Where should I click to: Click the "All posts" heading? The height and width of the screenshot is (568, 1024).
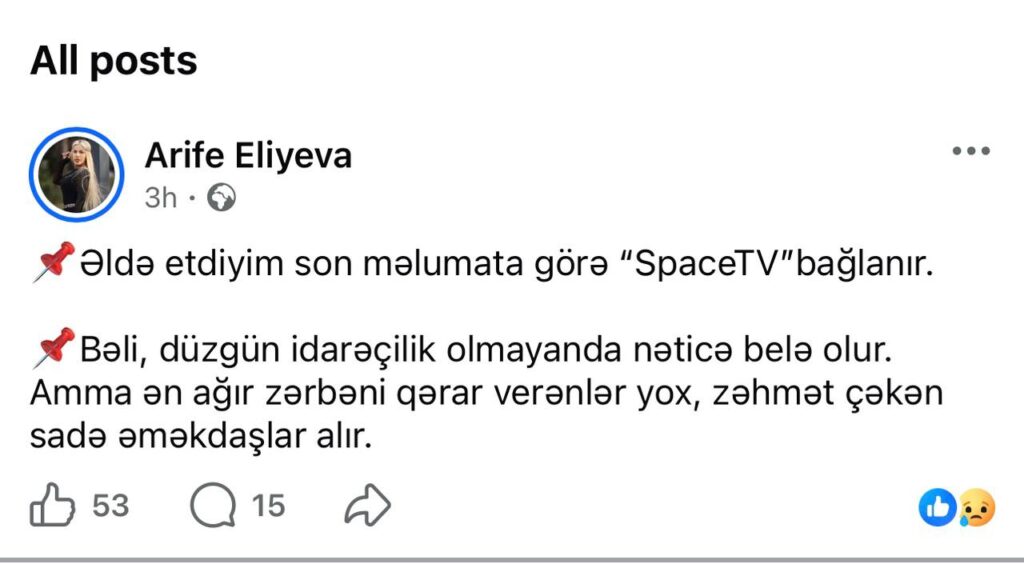(113, 62)
